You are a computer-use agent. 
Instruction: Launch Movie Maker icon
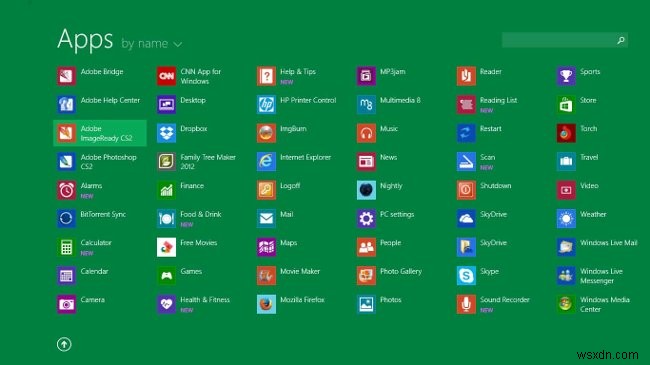[266, 276]
